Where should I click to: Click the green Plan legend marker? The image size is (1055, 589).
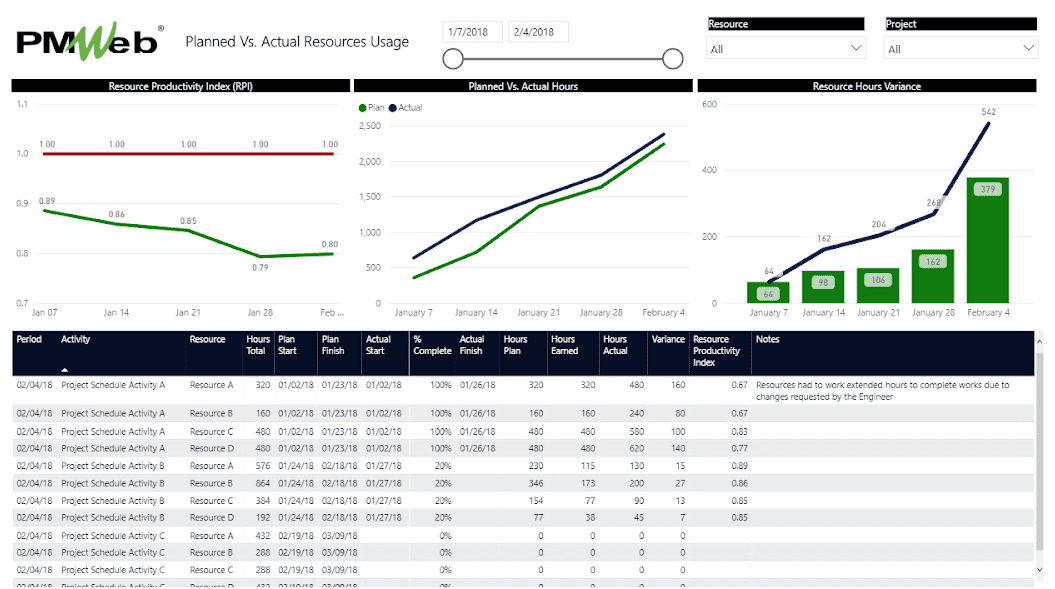(363, 107)
